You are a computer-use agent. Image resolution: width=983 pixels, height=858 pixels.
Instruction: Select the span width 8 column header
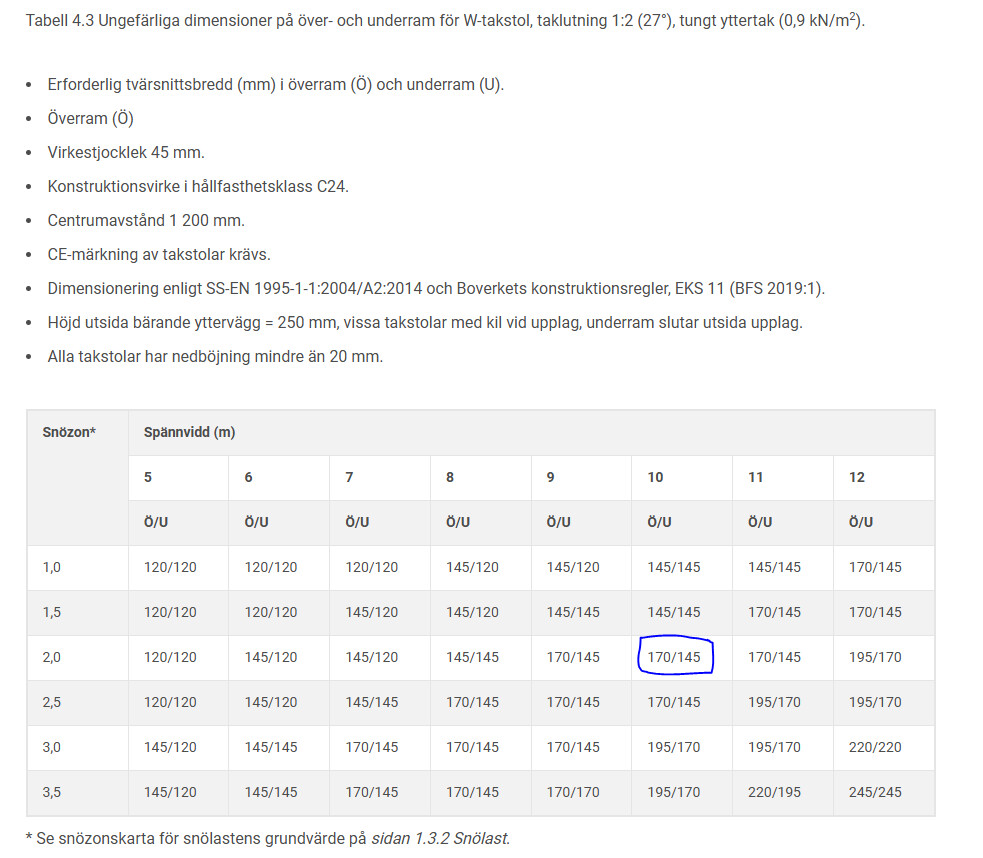tap(450, 477)
